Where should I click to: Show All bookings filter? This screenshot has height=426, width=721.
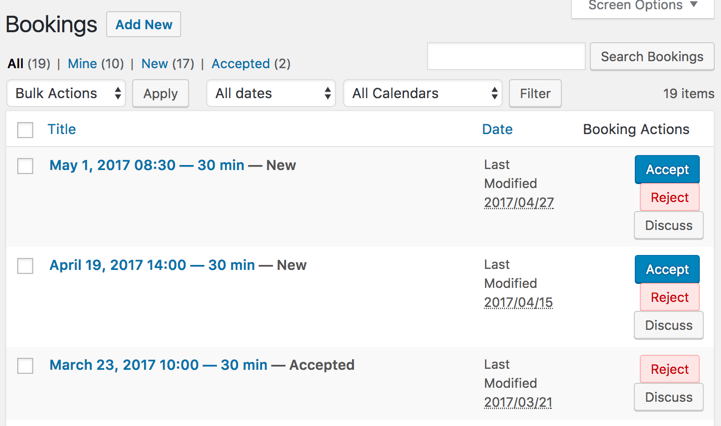point(15,64)
